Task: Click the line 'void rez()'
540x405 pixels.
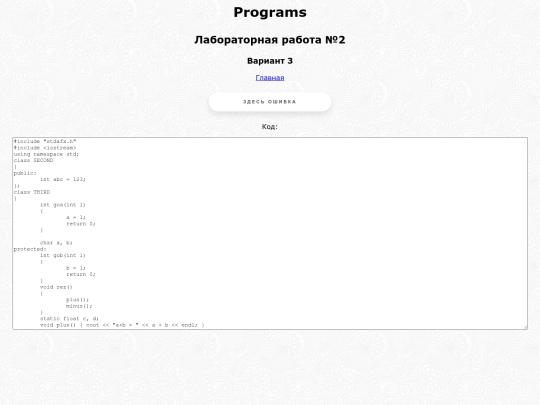Action: click(x=56, y=287)
